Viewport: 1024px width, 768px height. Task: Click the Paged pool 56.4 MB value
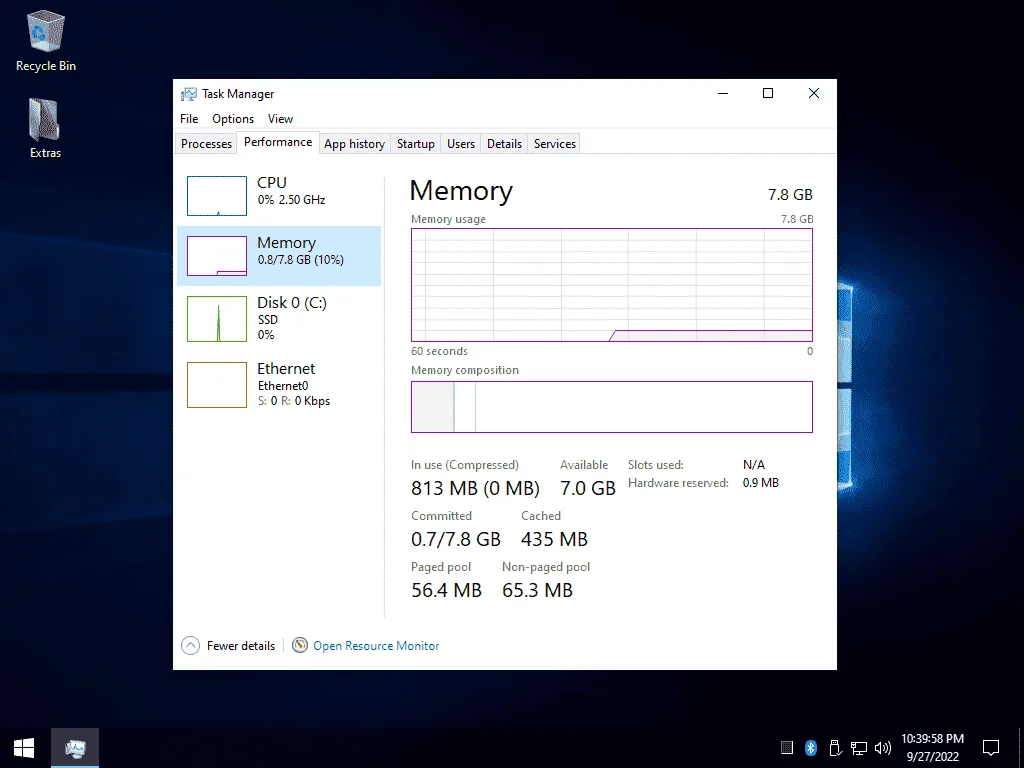446,590
